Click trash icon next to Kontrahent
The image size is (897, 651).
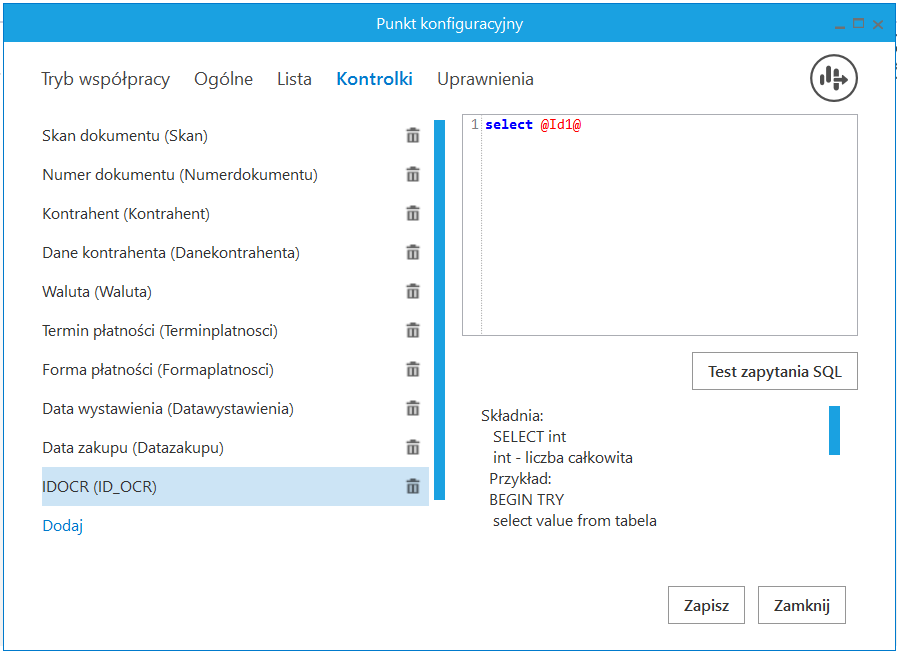tap(412, 214)
